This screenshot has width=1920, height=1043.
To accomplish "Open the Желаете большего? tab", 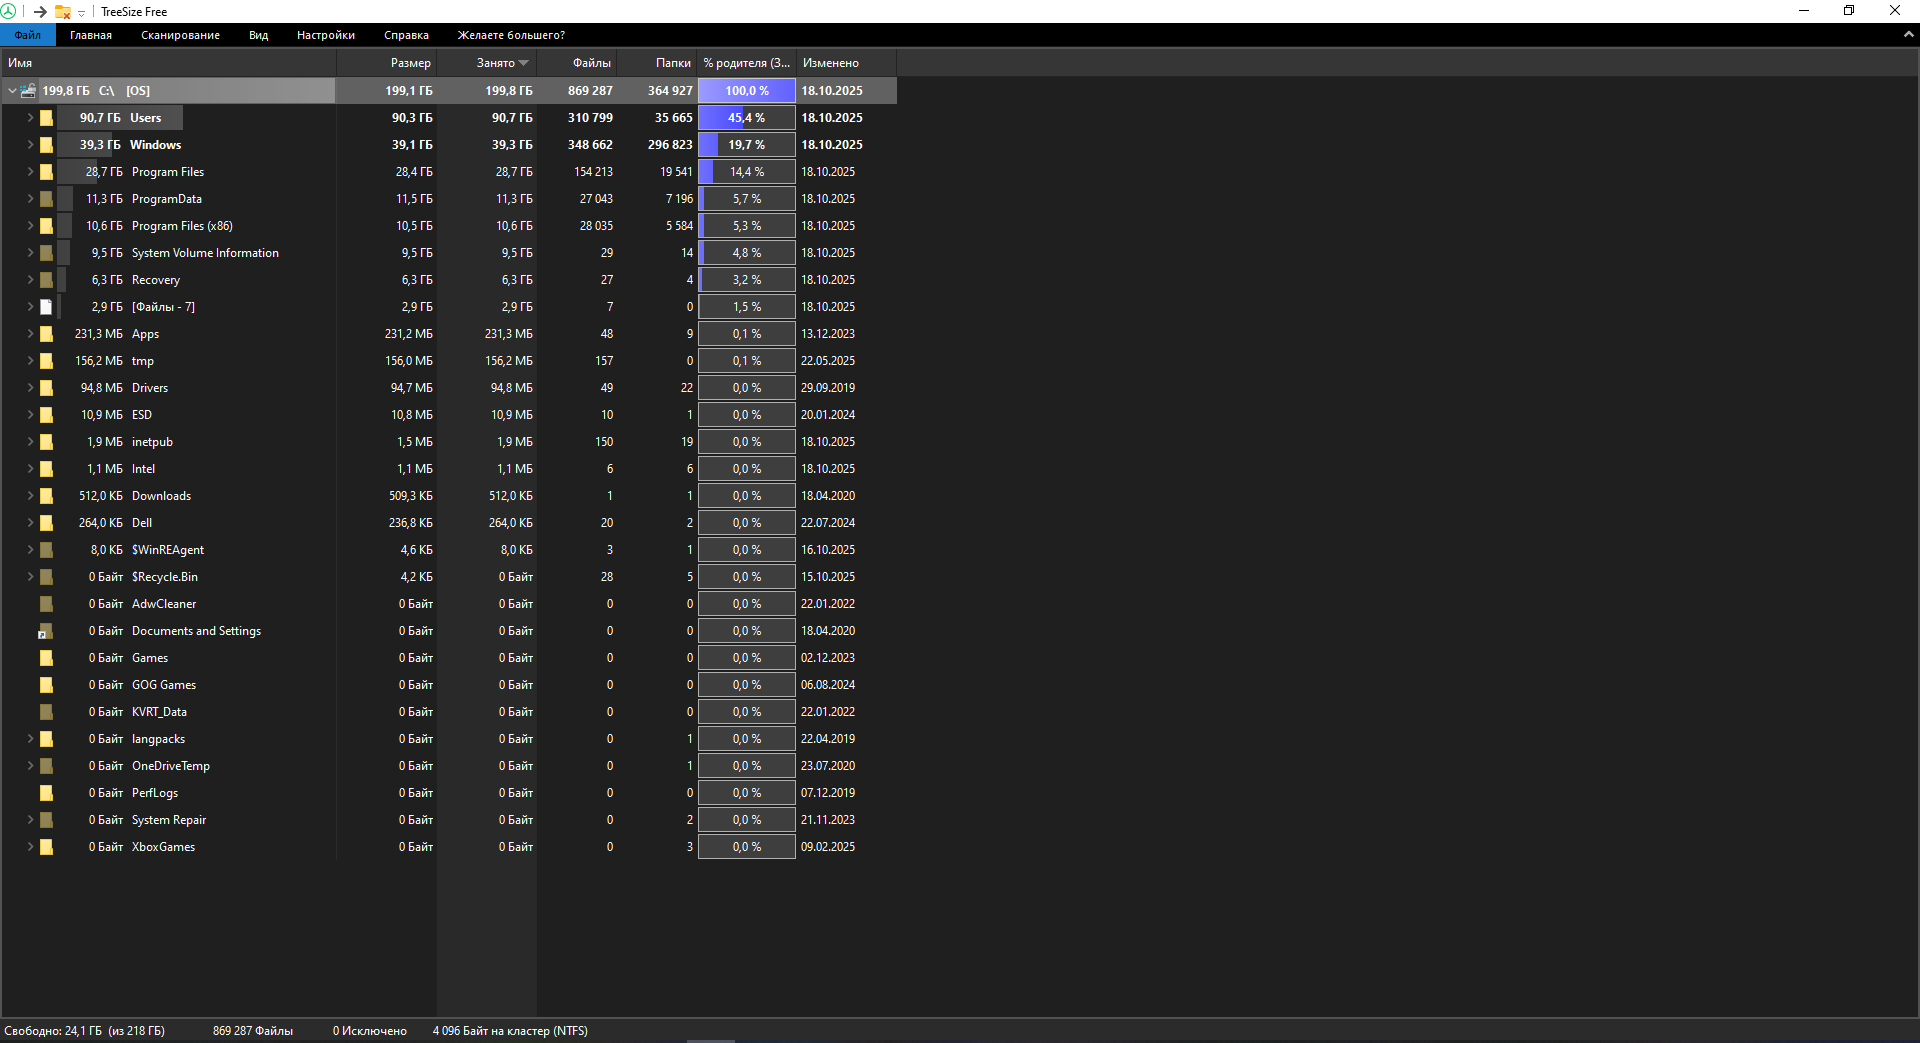I will pos(511,35).
